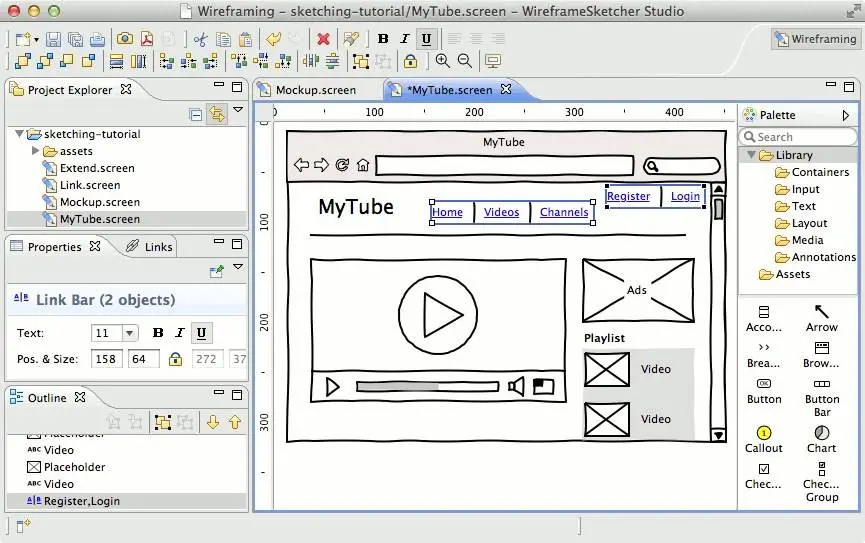This screenshot has height=543, width=865.
Task: Undo using the yellow arrow icon
Action: click(x=273, y=39)
